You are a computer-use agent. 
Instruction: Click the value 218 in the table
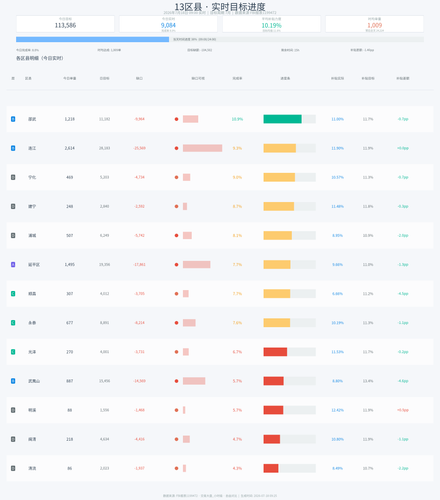70,439
